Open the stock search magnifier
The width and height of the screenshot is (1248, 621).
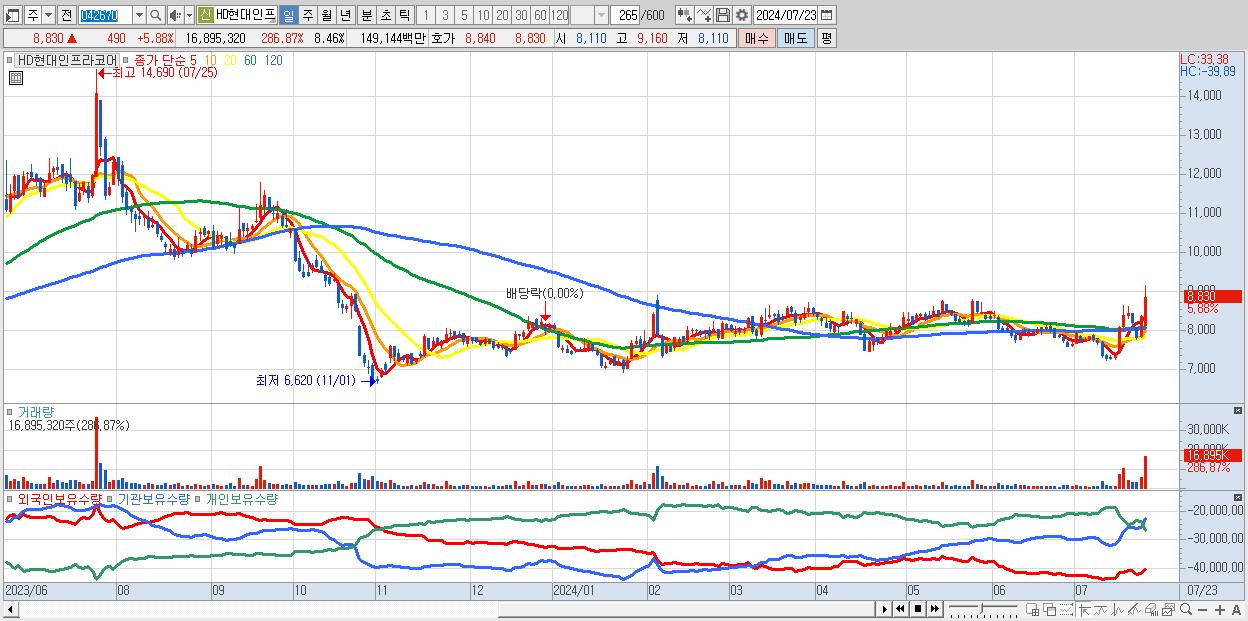(155, 15)
